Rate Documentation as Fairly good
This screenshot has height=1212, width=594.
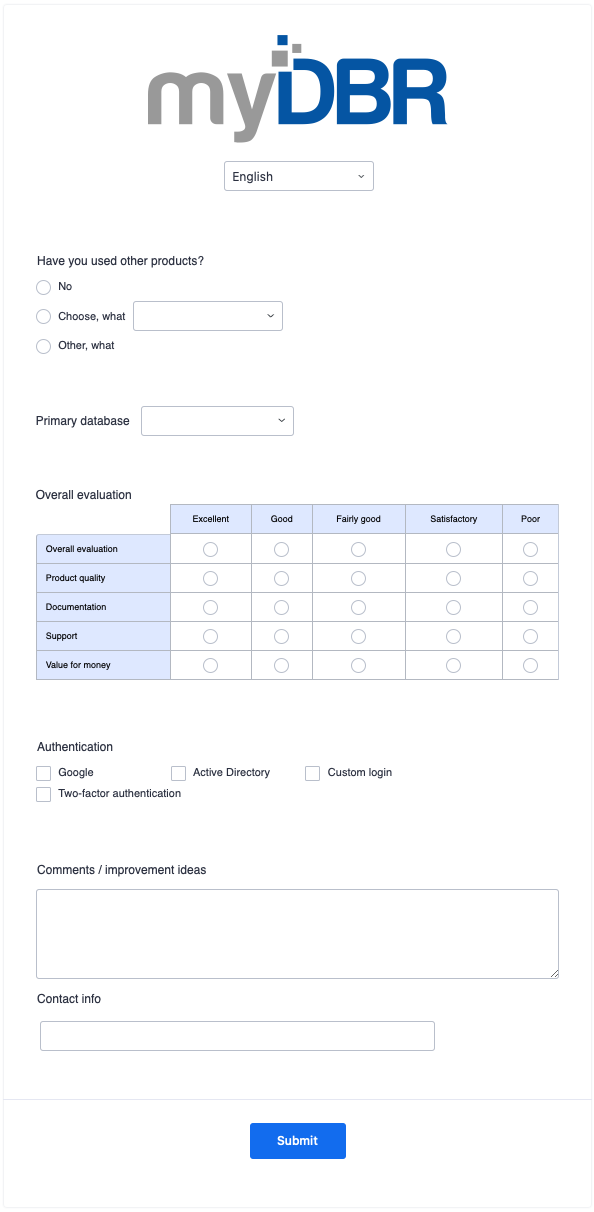[x=358, y=607]
